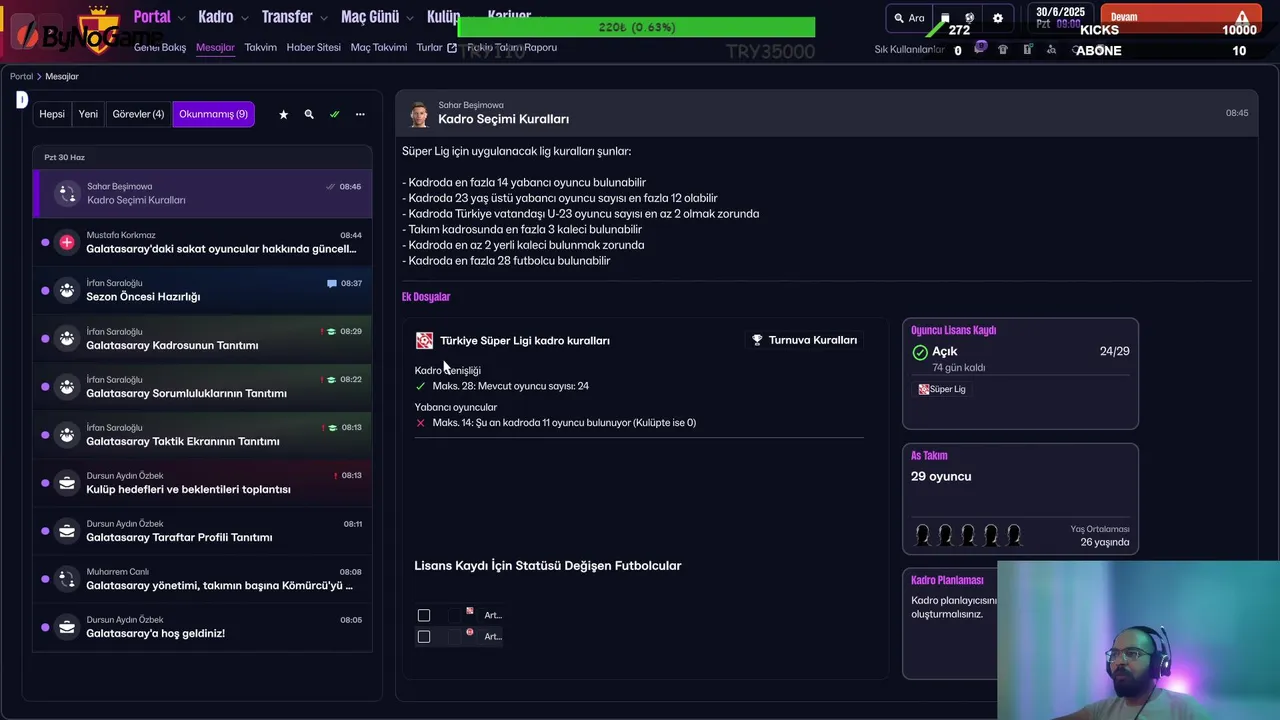Toggle unread dot on Mustafa Korkmaz message

[x=45, y=242]
